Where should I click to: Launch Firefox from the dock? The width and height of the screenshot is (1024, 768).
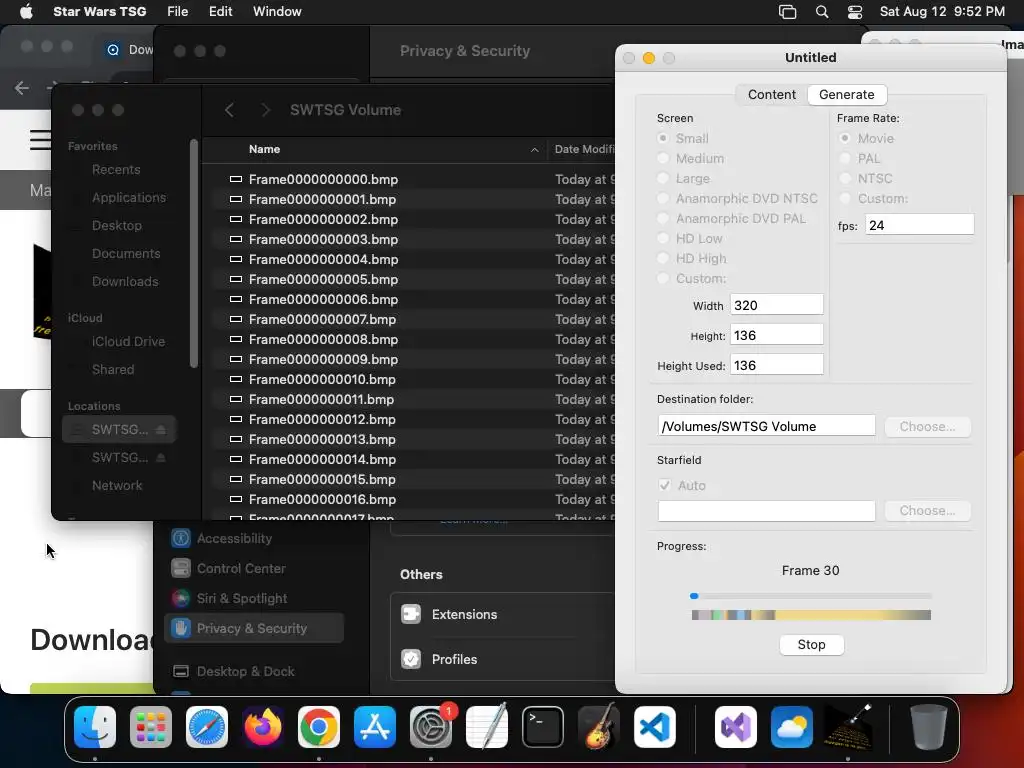263,727
